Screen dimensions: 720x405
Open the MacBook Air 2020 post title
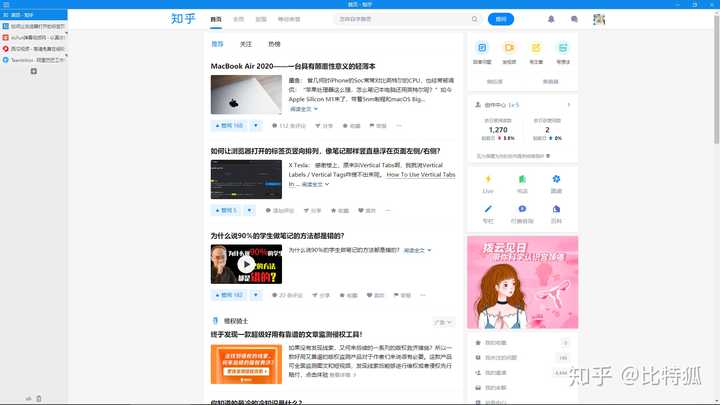tap(293, 67)
